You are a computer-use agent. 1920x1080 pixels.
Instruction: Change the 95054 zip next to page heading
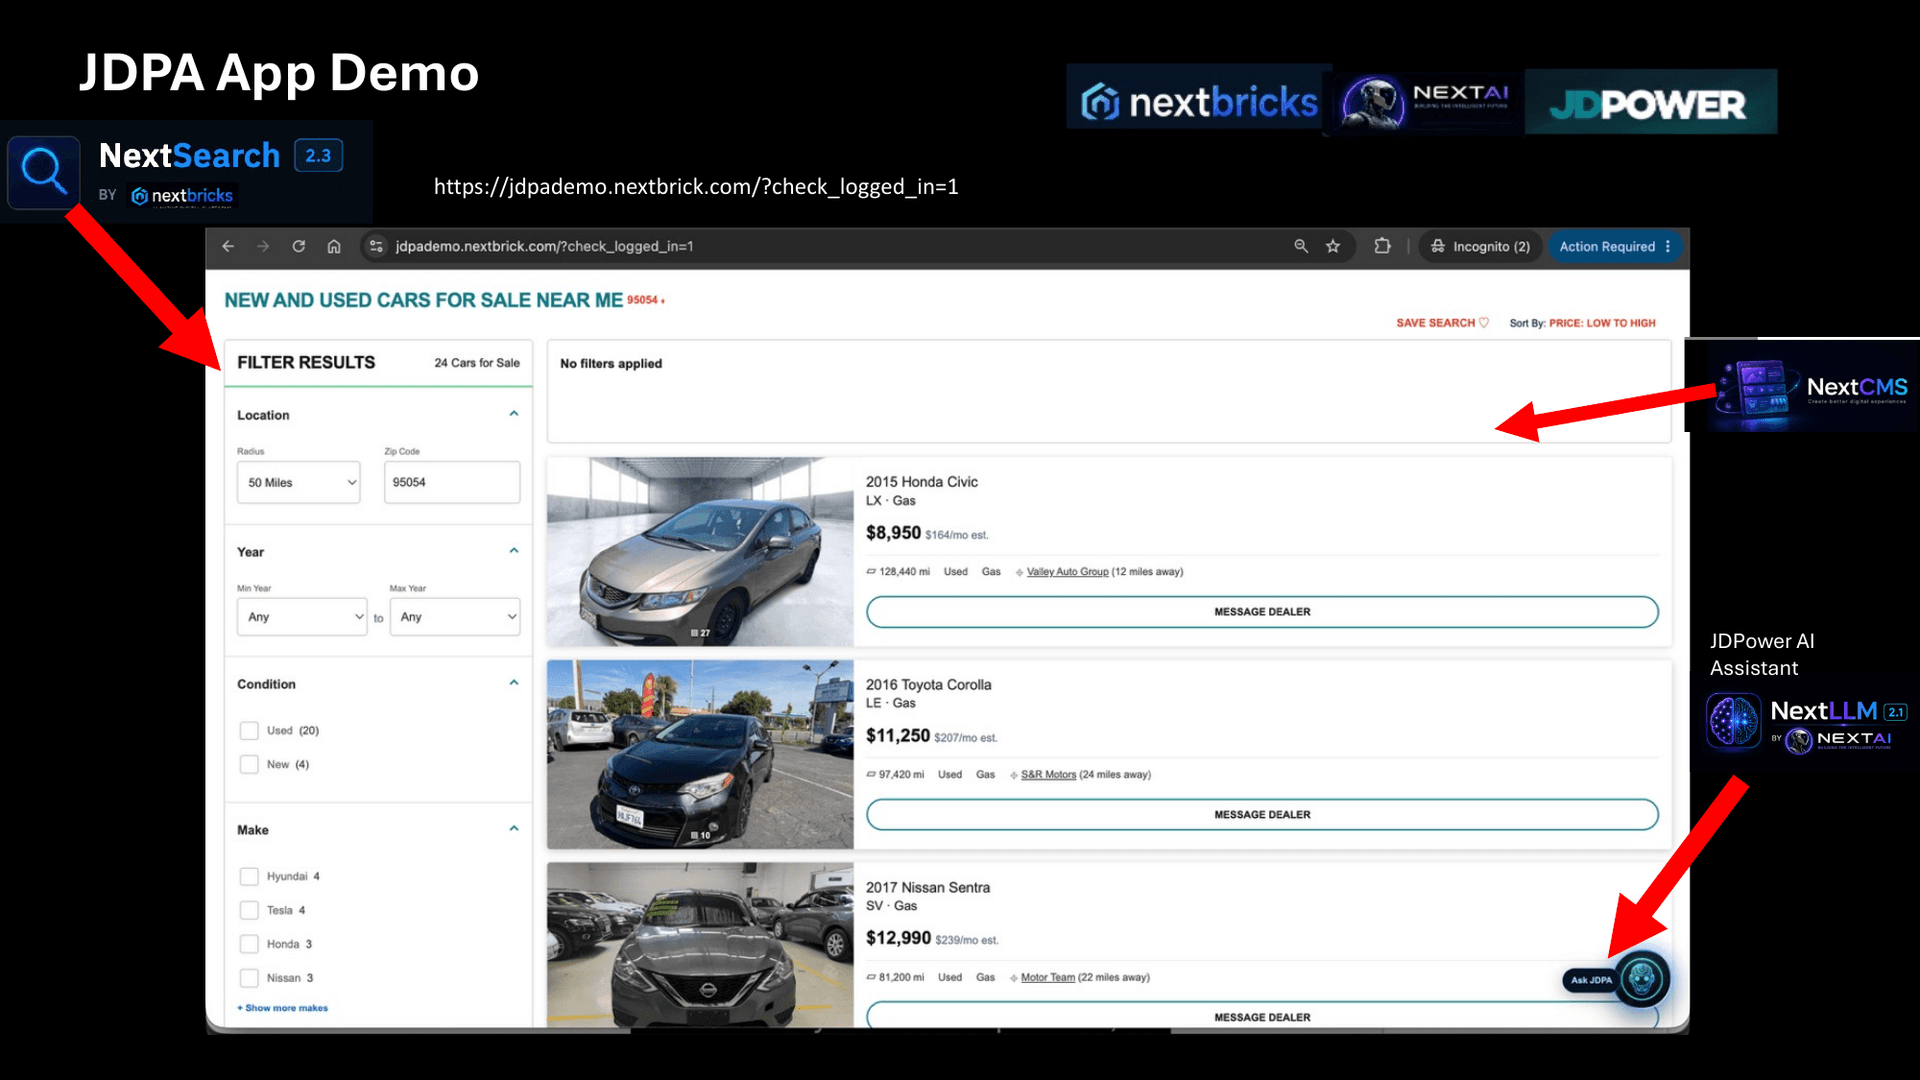(x=645, y=300)
